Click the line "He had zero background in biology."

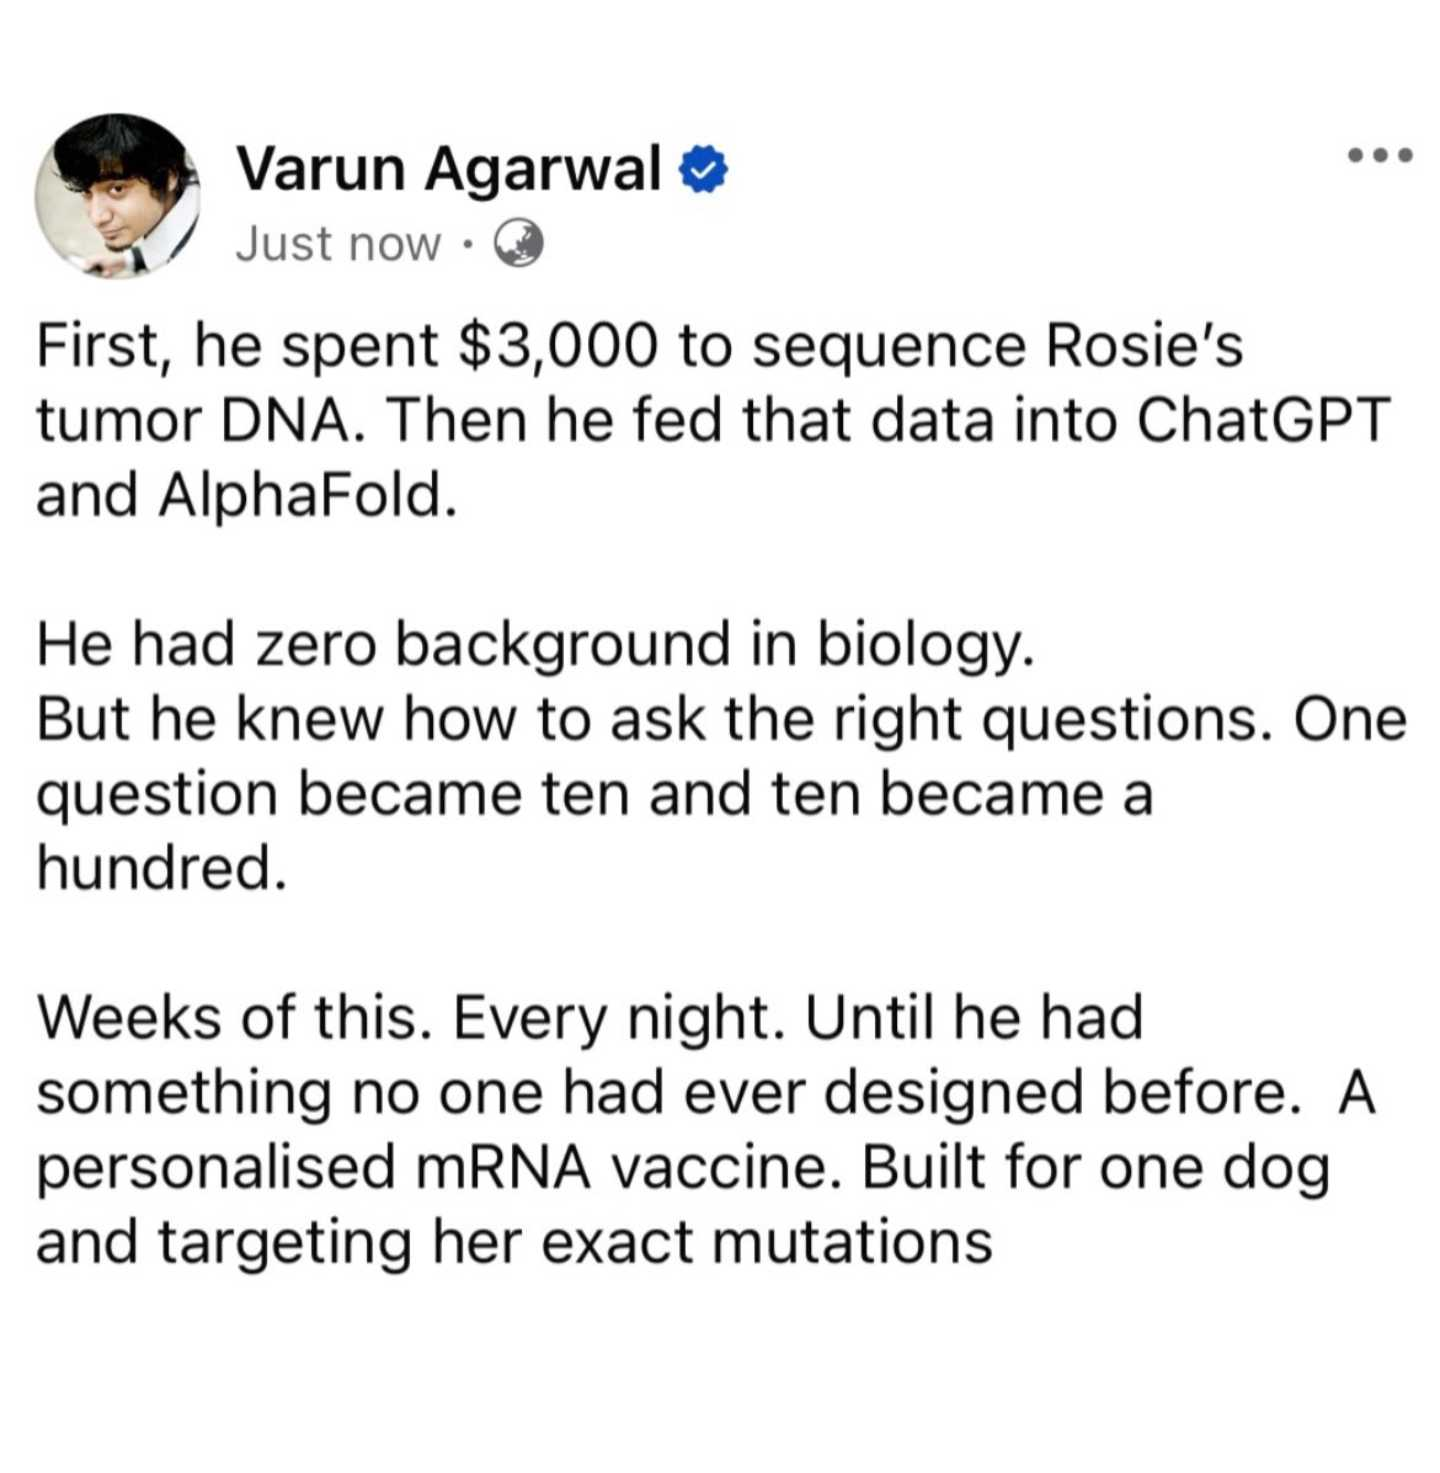pos(534,644)
